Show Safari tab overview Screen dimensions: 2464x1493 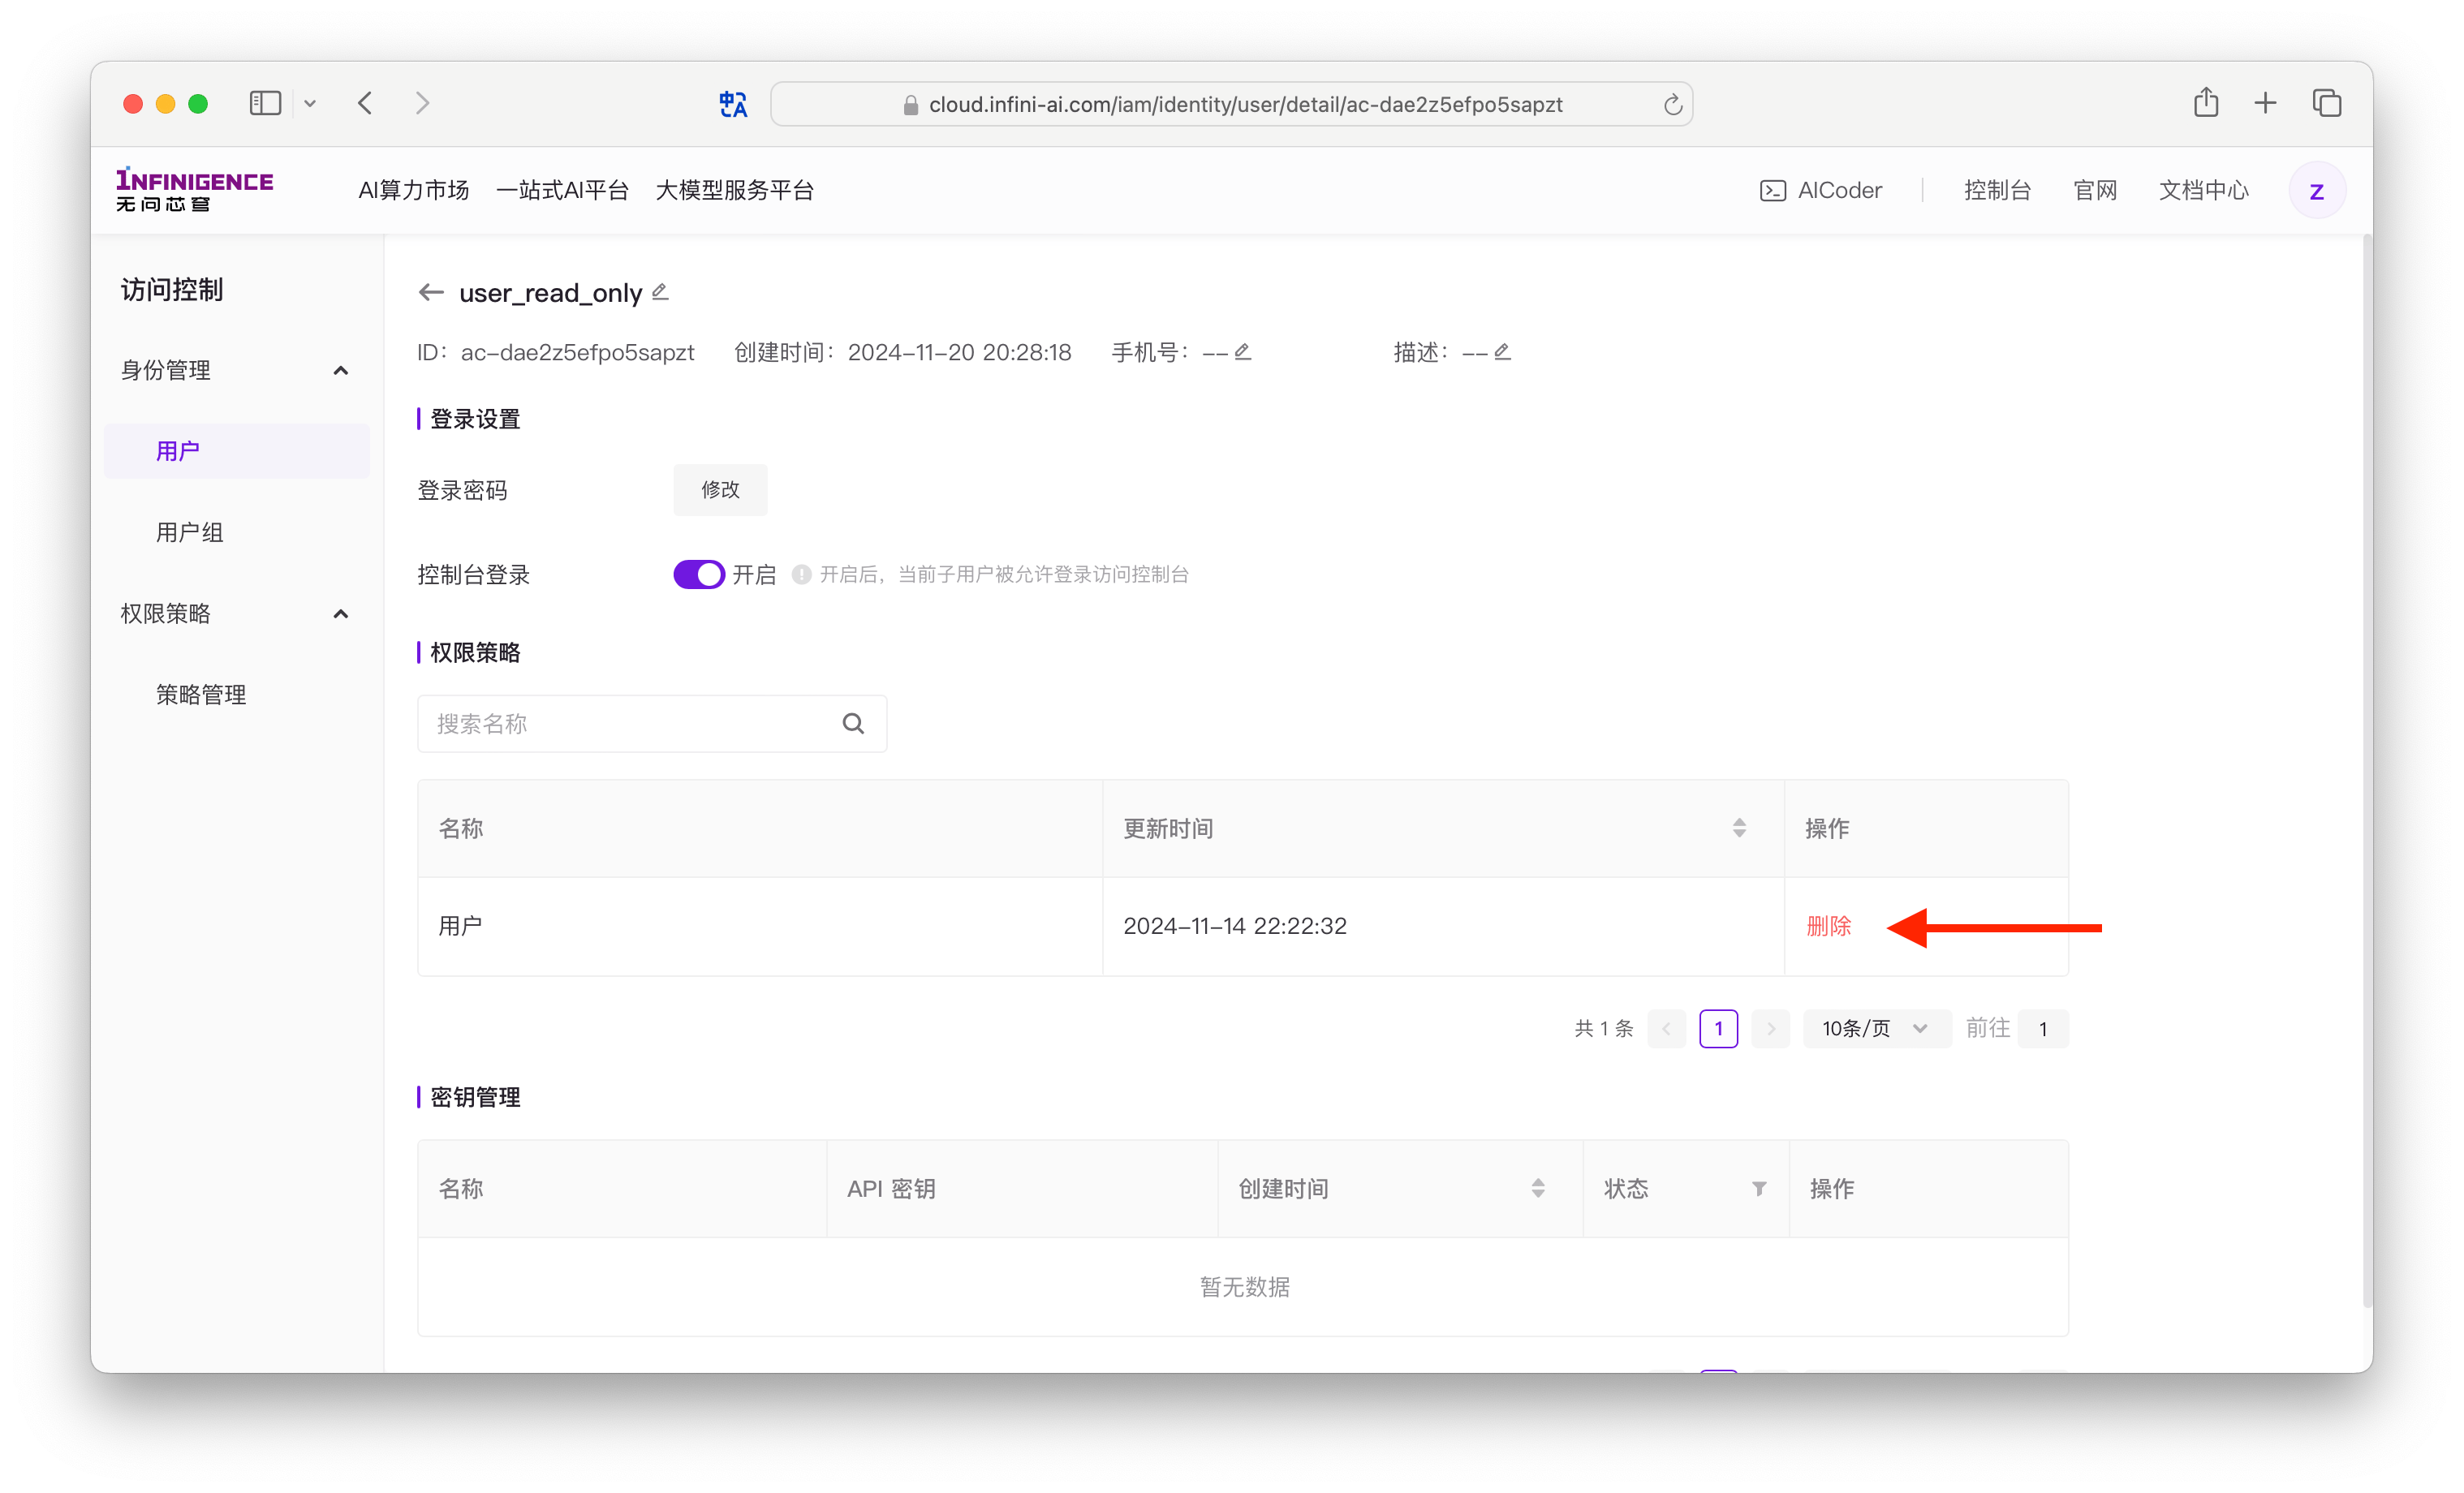[x=2327, y=102]
